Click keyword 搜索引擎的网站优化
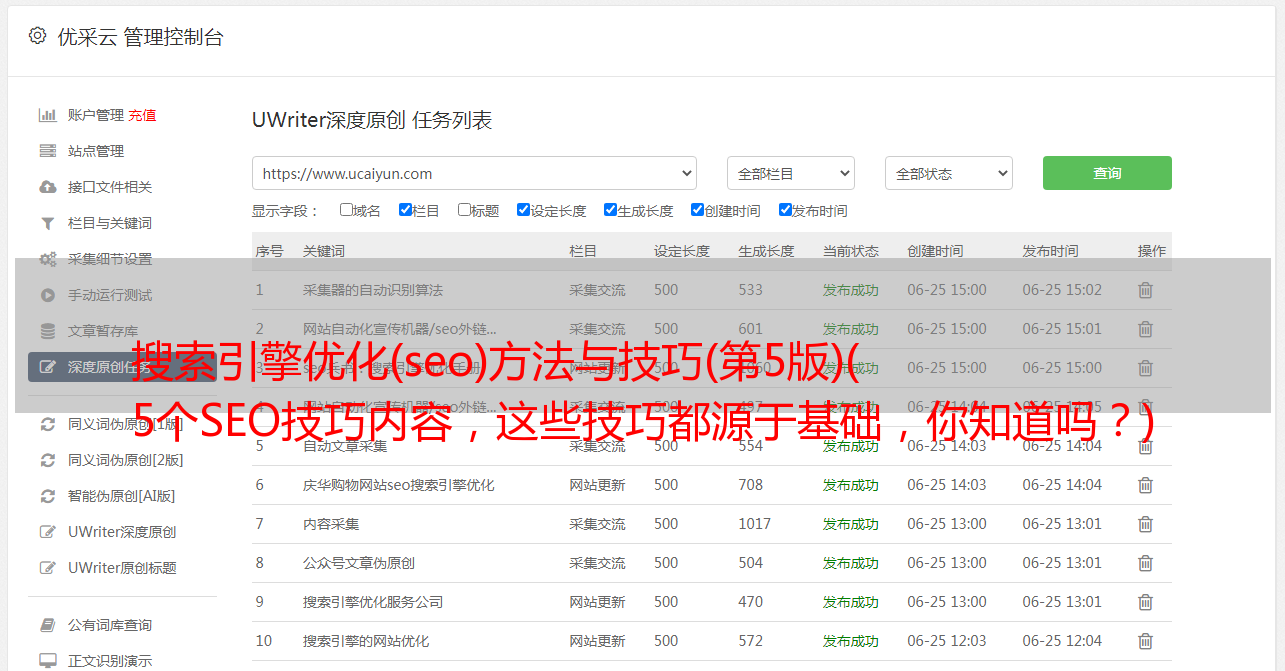Viewport: 1285px width, 671px height. coord(366,641)
